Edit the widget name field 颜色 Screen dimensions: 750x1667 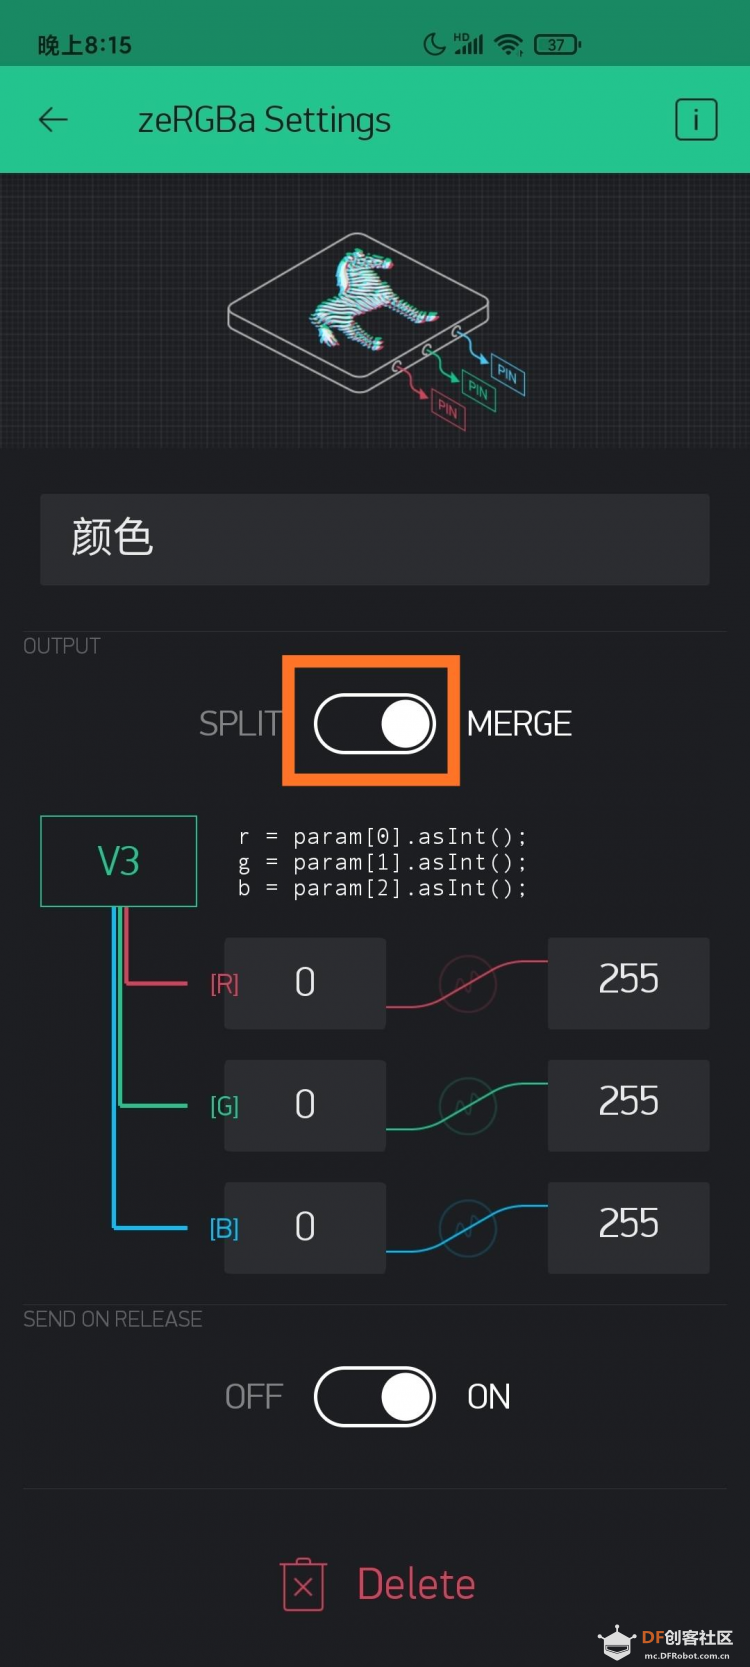coord(375,539)
